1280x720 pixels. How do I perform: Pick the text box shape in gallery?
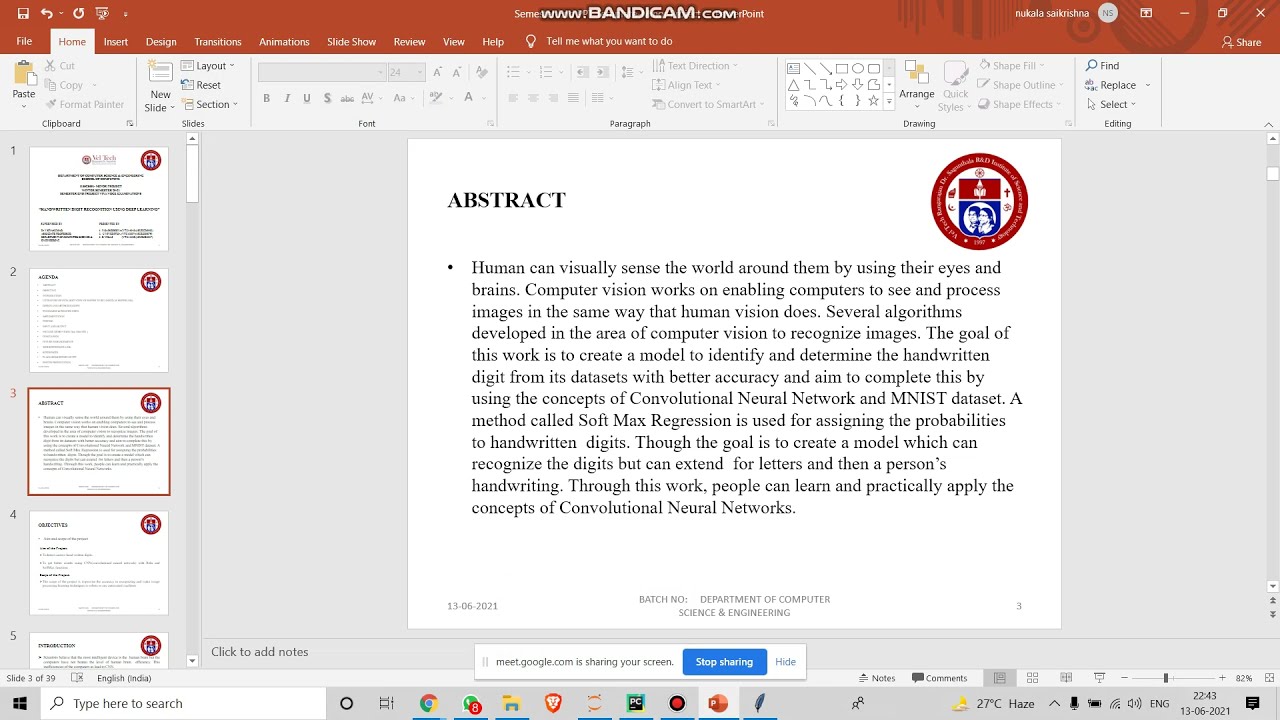(x=794, y=68)
